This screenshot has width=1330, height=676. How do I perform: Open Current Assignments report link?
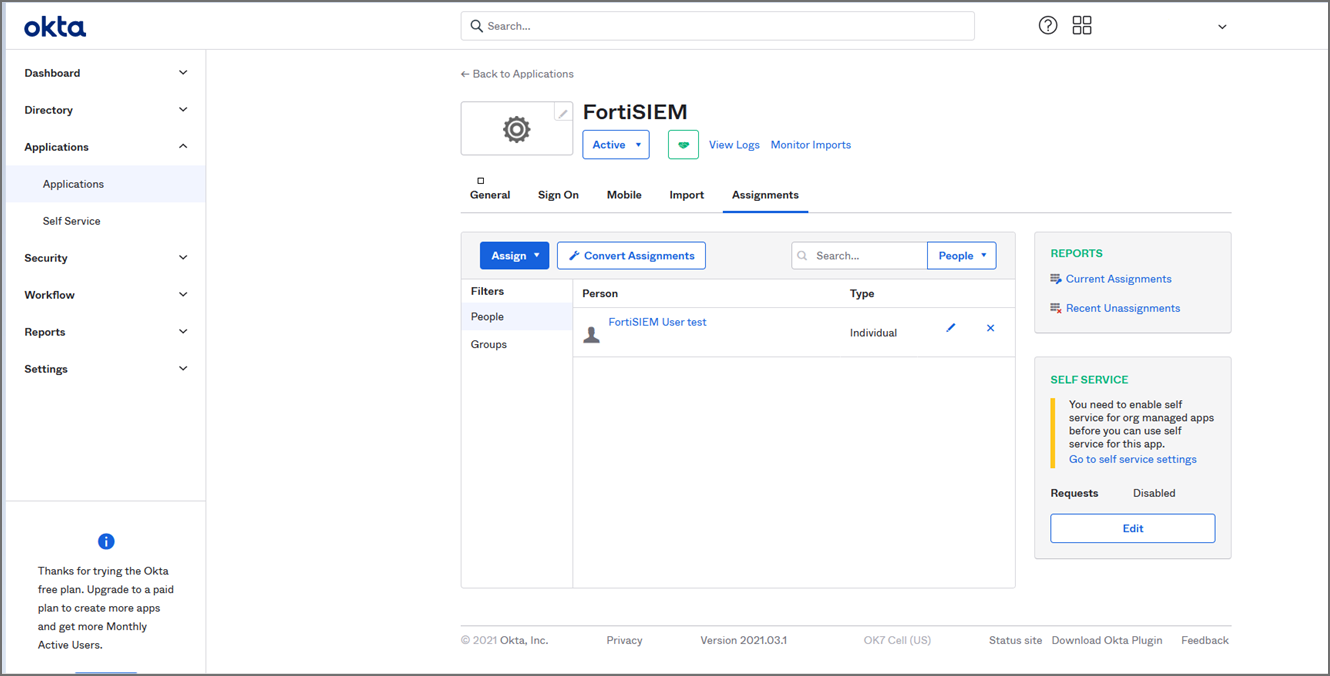[x=1118, y=279]
